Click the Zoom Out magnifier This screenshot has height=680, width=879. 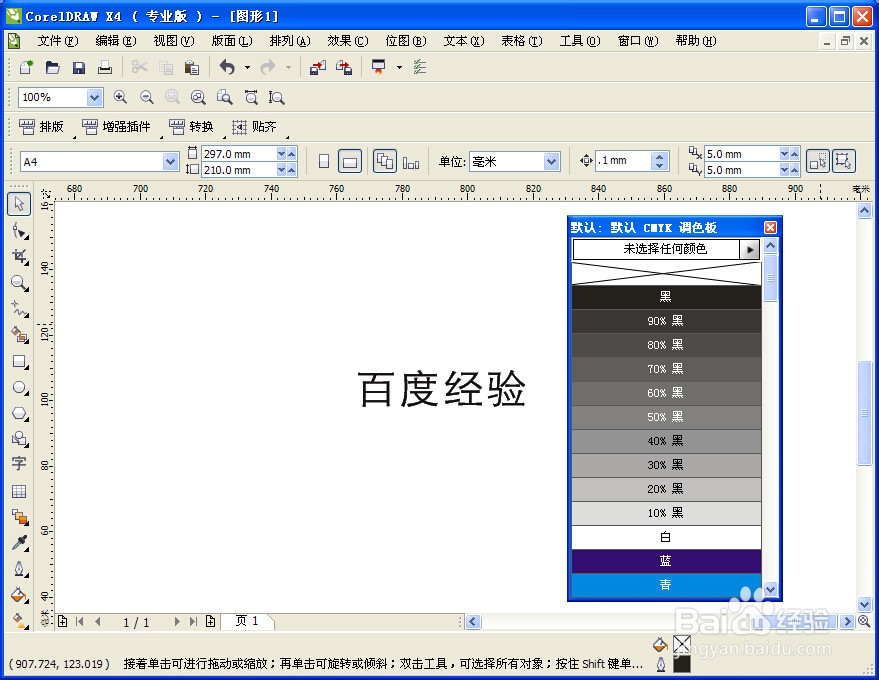146,97
